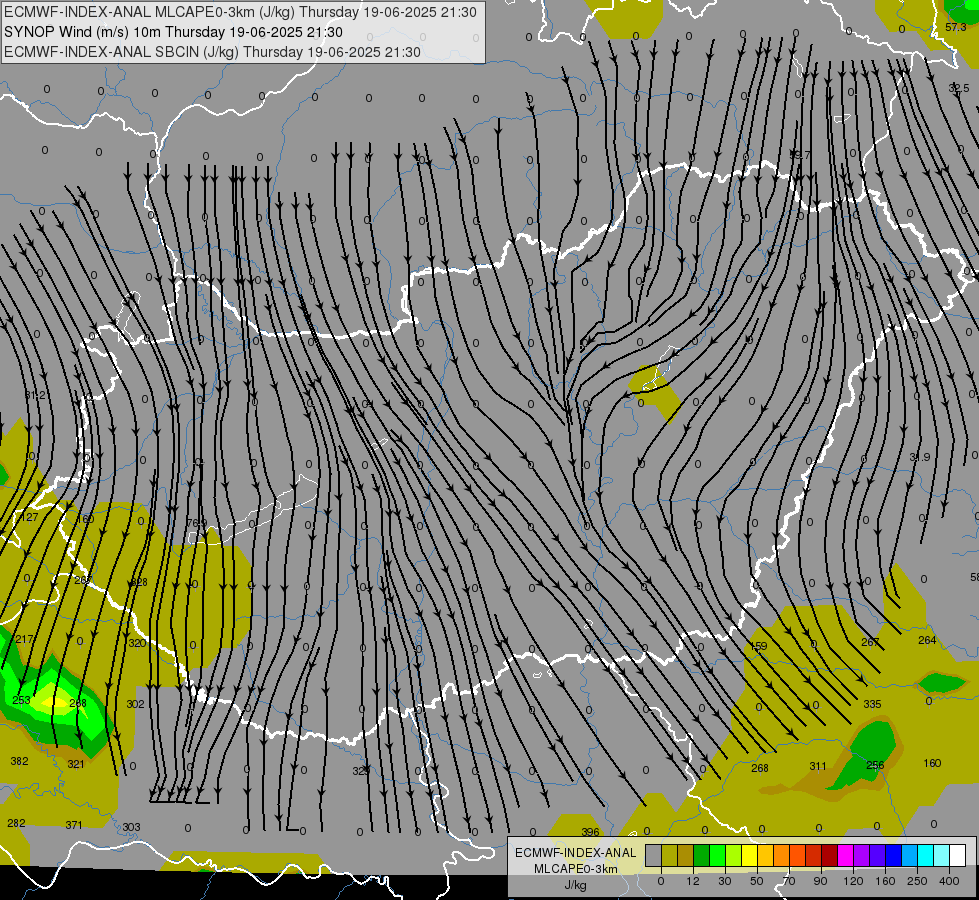Viewport: 979px width, 900px height.
Task: Click the map value '253'
Action: [21, 700]
